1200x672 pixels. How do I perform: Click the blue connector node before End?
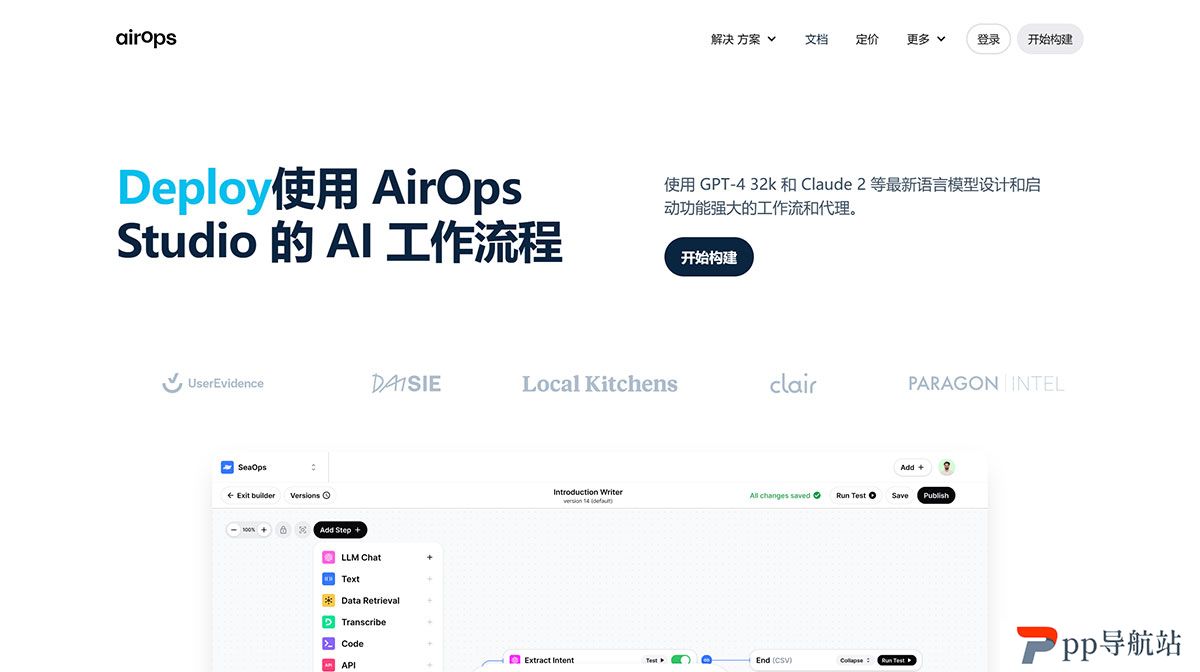tap(706, 660)
